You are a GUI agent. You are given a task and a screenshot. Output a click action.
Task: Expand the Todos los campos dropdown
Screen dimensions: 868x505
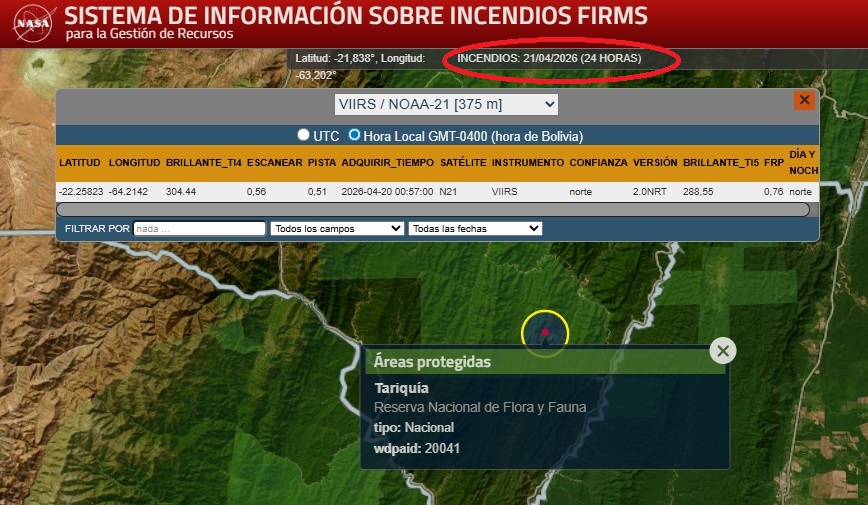pos(336,229)
